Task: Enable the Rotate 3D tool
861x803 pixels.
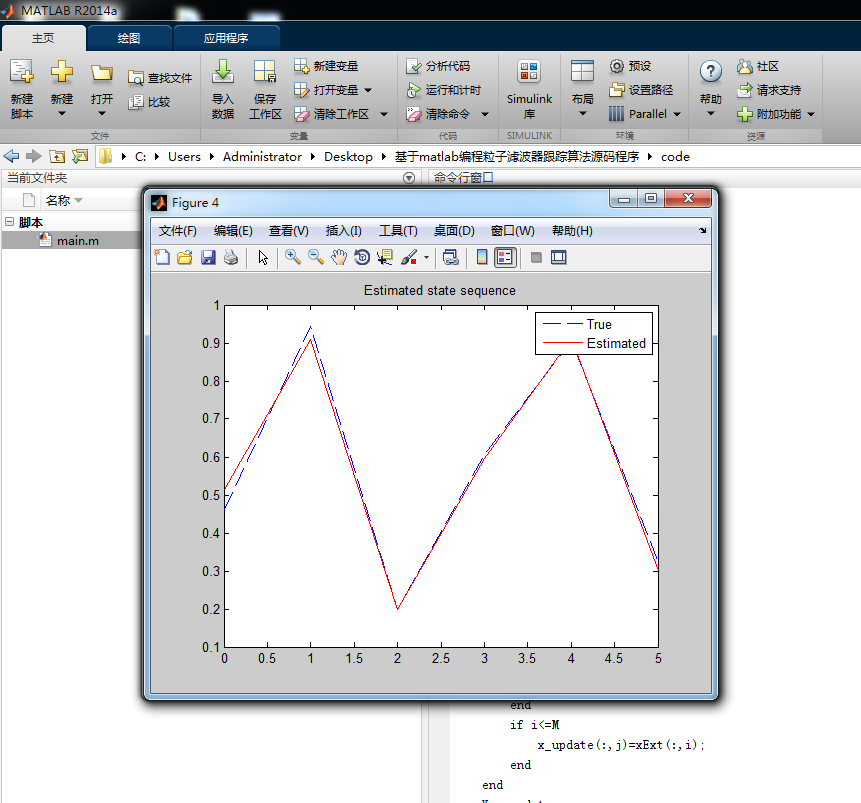Action: pos(362,257)
